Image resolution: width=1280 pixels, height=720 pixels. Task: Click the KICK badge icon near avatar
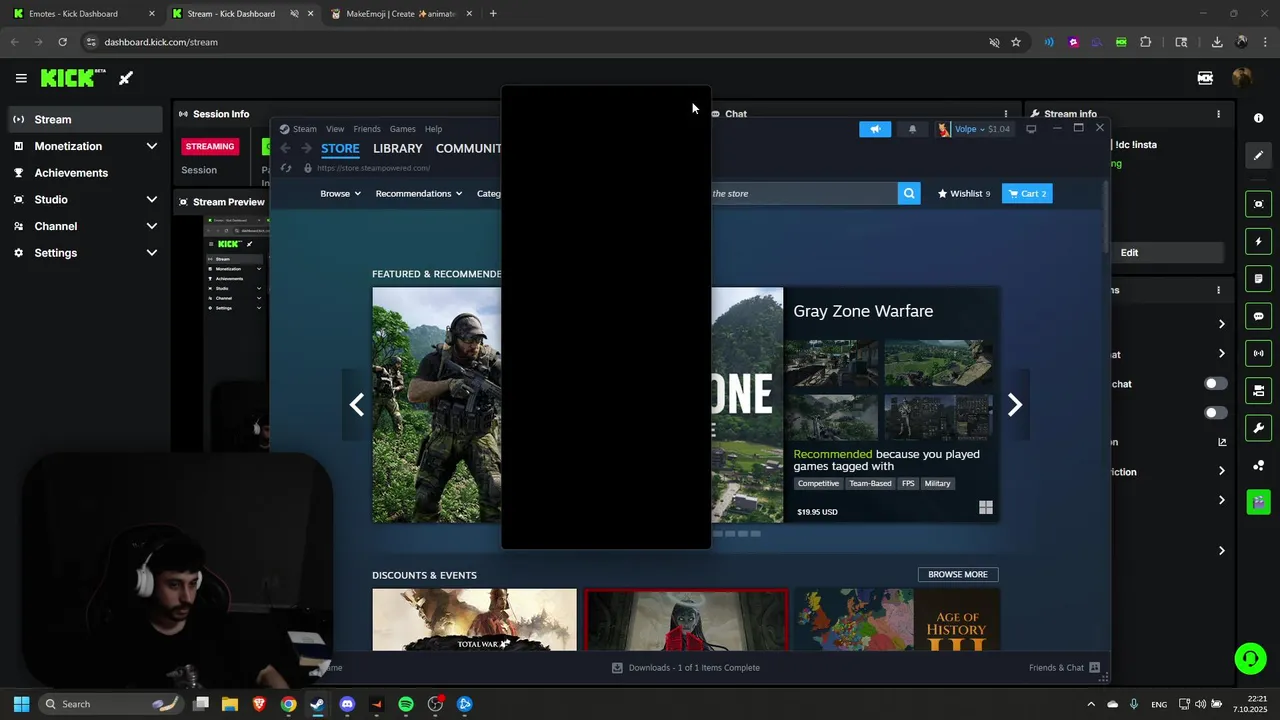pyautogui.click(x=1205, y=78)
